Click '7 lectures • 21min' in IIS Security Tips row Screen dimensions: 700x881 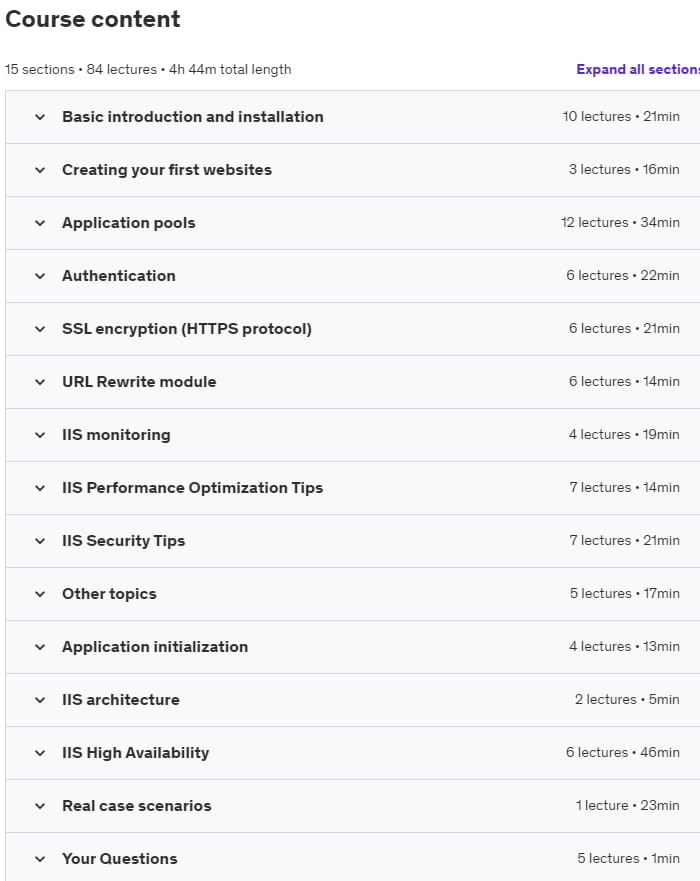pyautogui.click(x=624, y=541)
